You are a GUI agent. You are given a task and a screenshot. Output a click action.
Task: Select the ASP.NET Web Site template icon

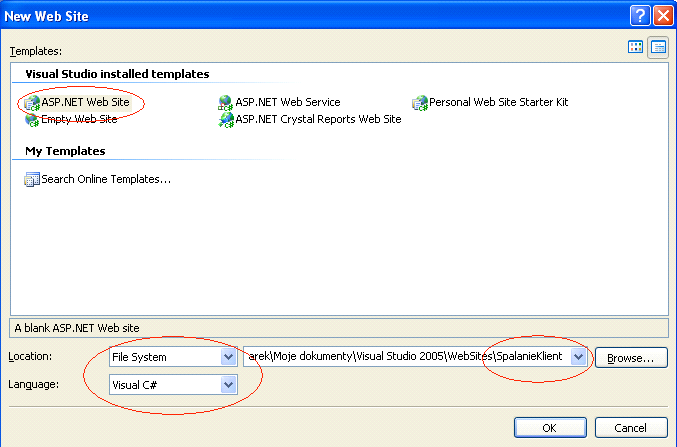(x=32, y=103)
